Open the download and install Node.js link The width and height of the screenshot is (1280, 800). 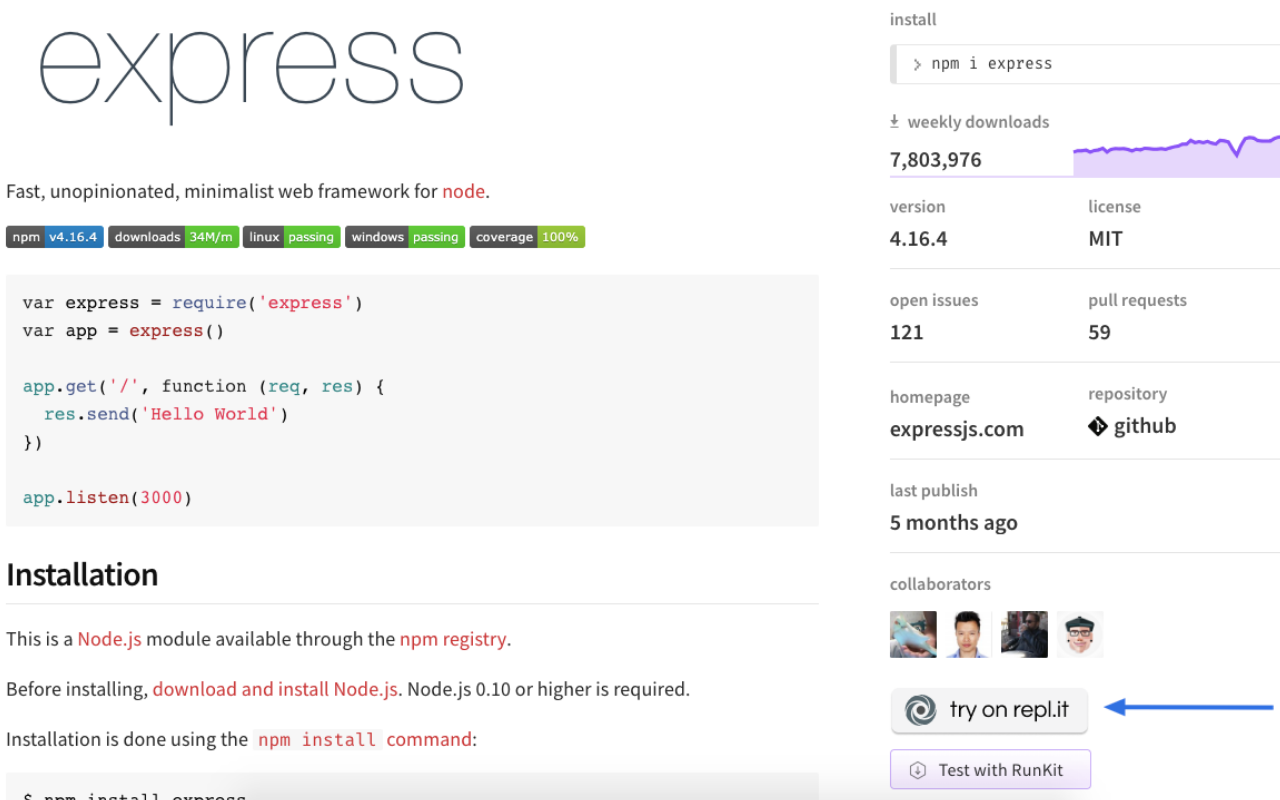point(274,689)
